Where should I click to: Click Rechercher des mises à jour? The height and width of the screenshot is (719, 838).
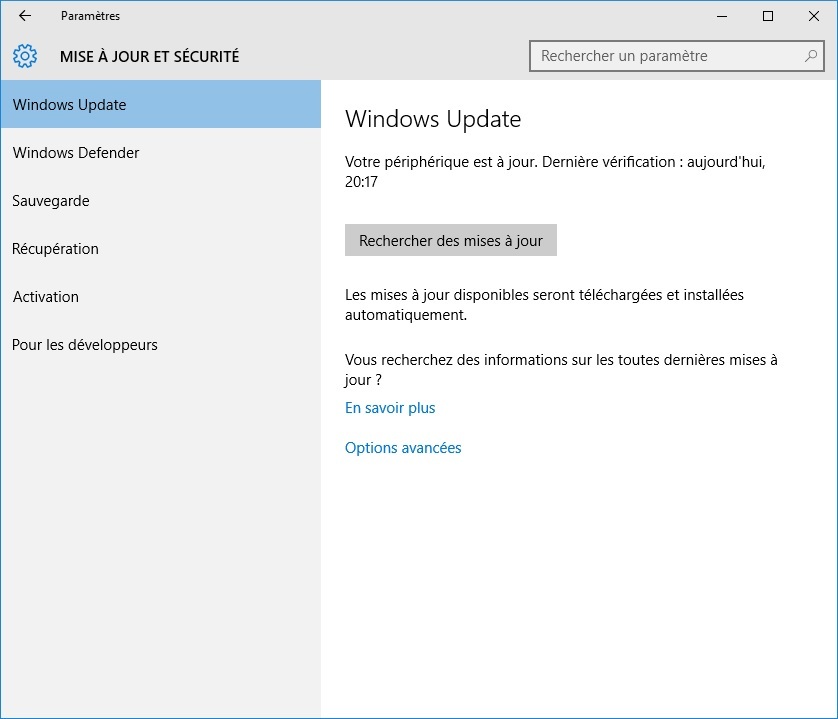(451, 240)
